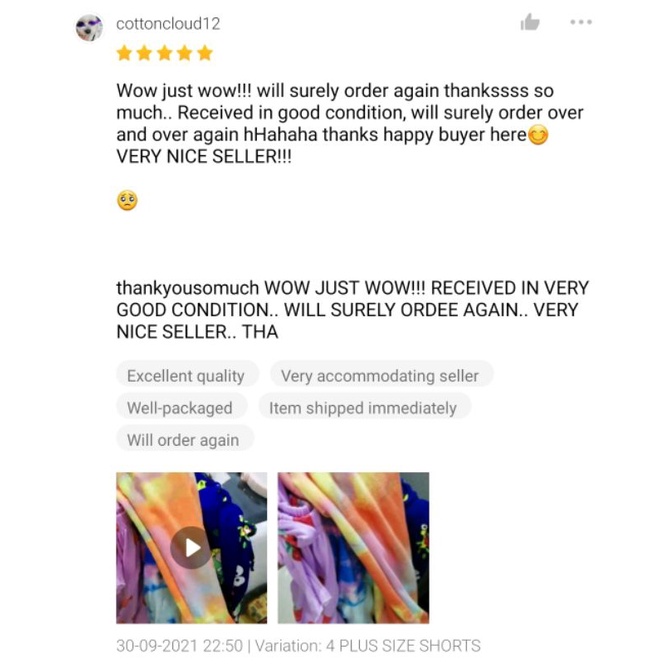664x664 pixels.
Task: Click the 'Variation: 4 PLUS SIZE SHORTS' text
Action: click(368, 646)
